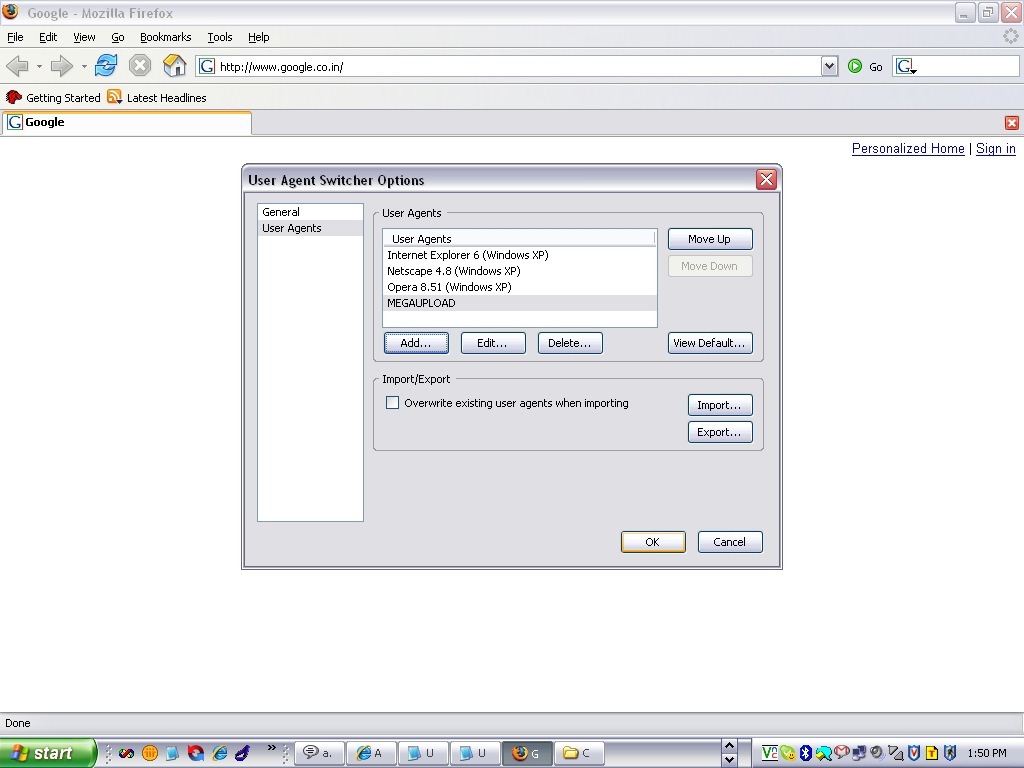Viewport: 1024px width, 768px height.
Task: Open the Internet Explorer taskbar window button
Action: coord(370,753)
